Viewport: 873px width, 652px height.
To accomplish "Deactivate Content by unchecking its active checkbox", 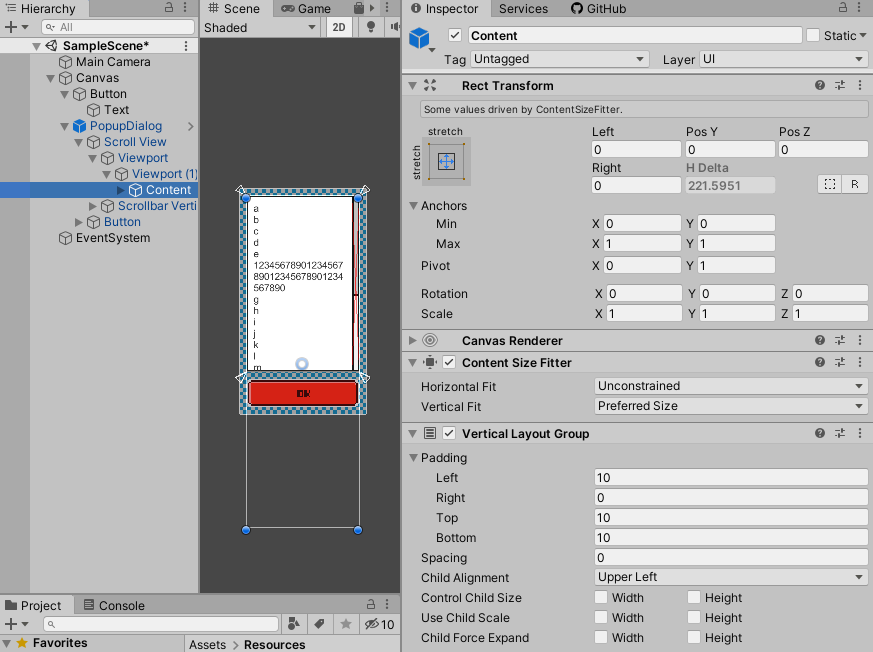I will pyautogui.click(x=453, y=35).
